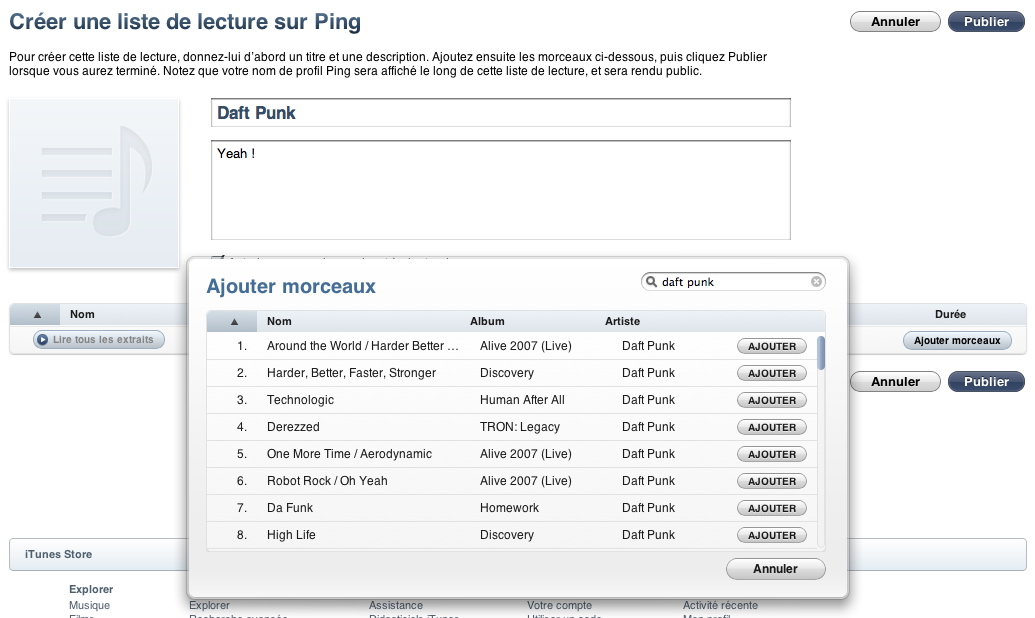Viewport: 1035px width, 618px height.
Task: Click the playlist artwork placeholder
Action: pos(94,184)
